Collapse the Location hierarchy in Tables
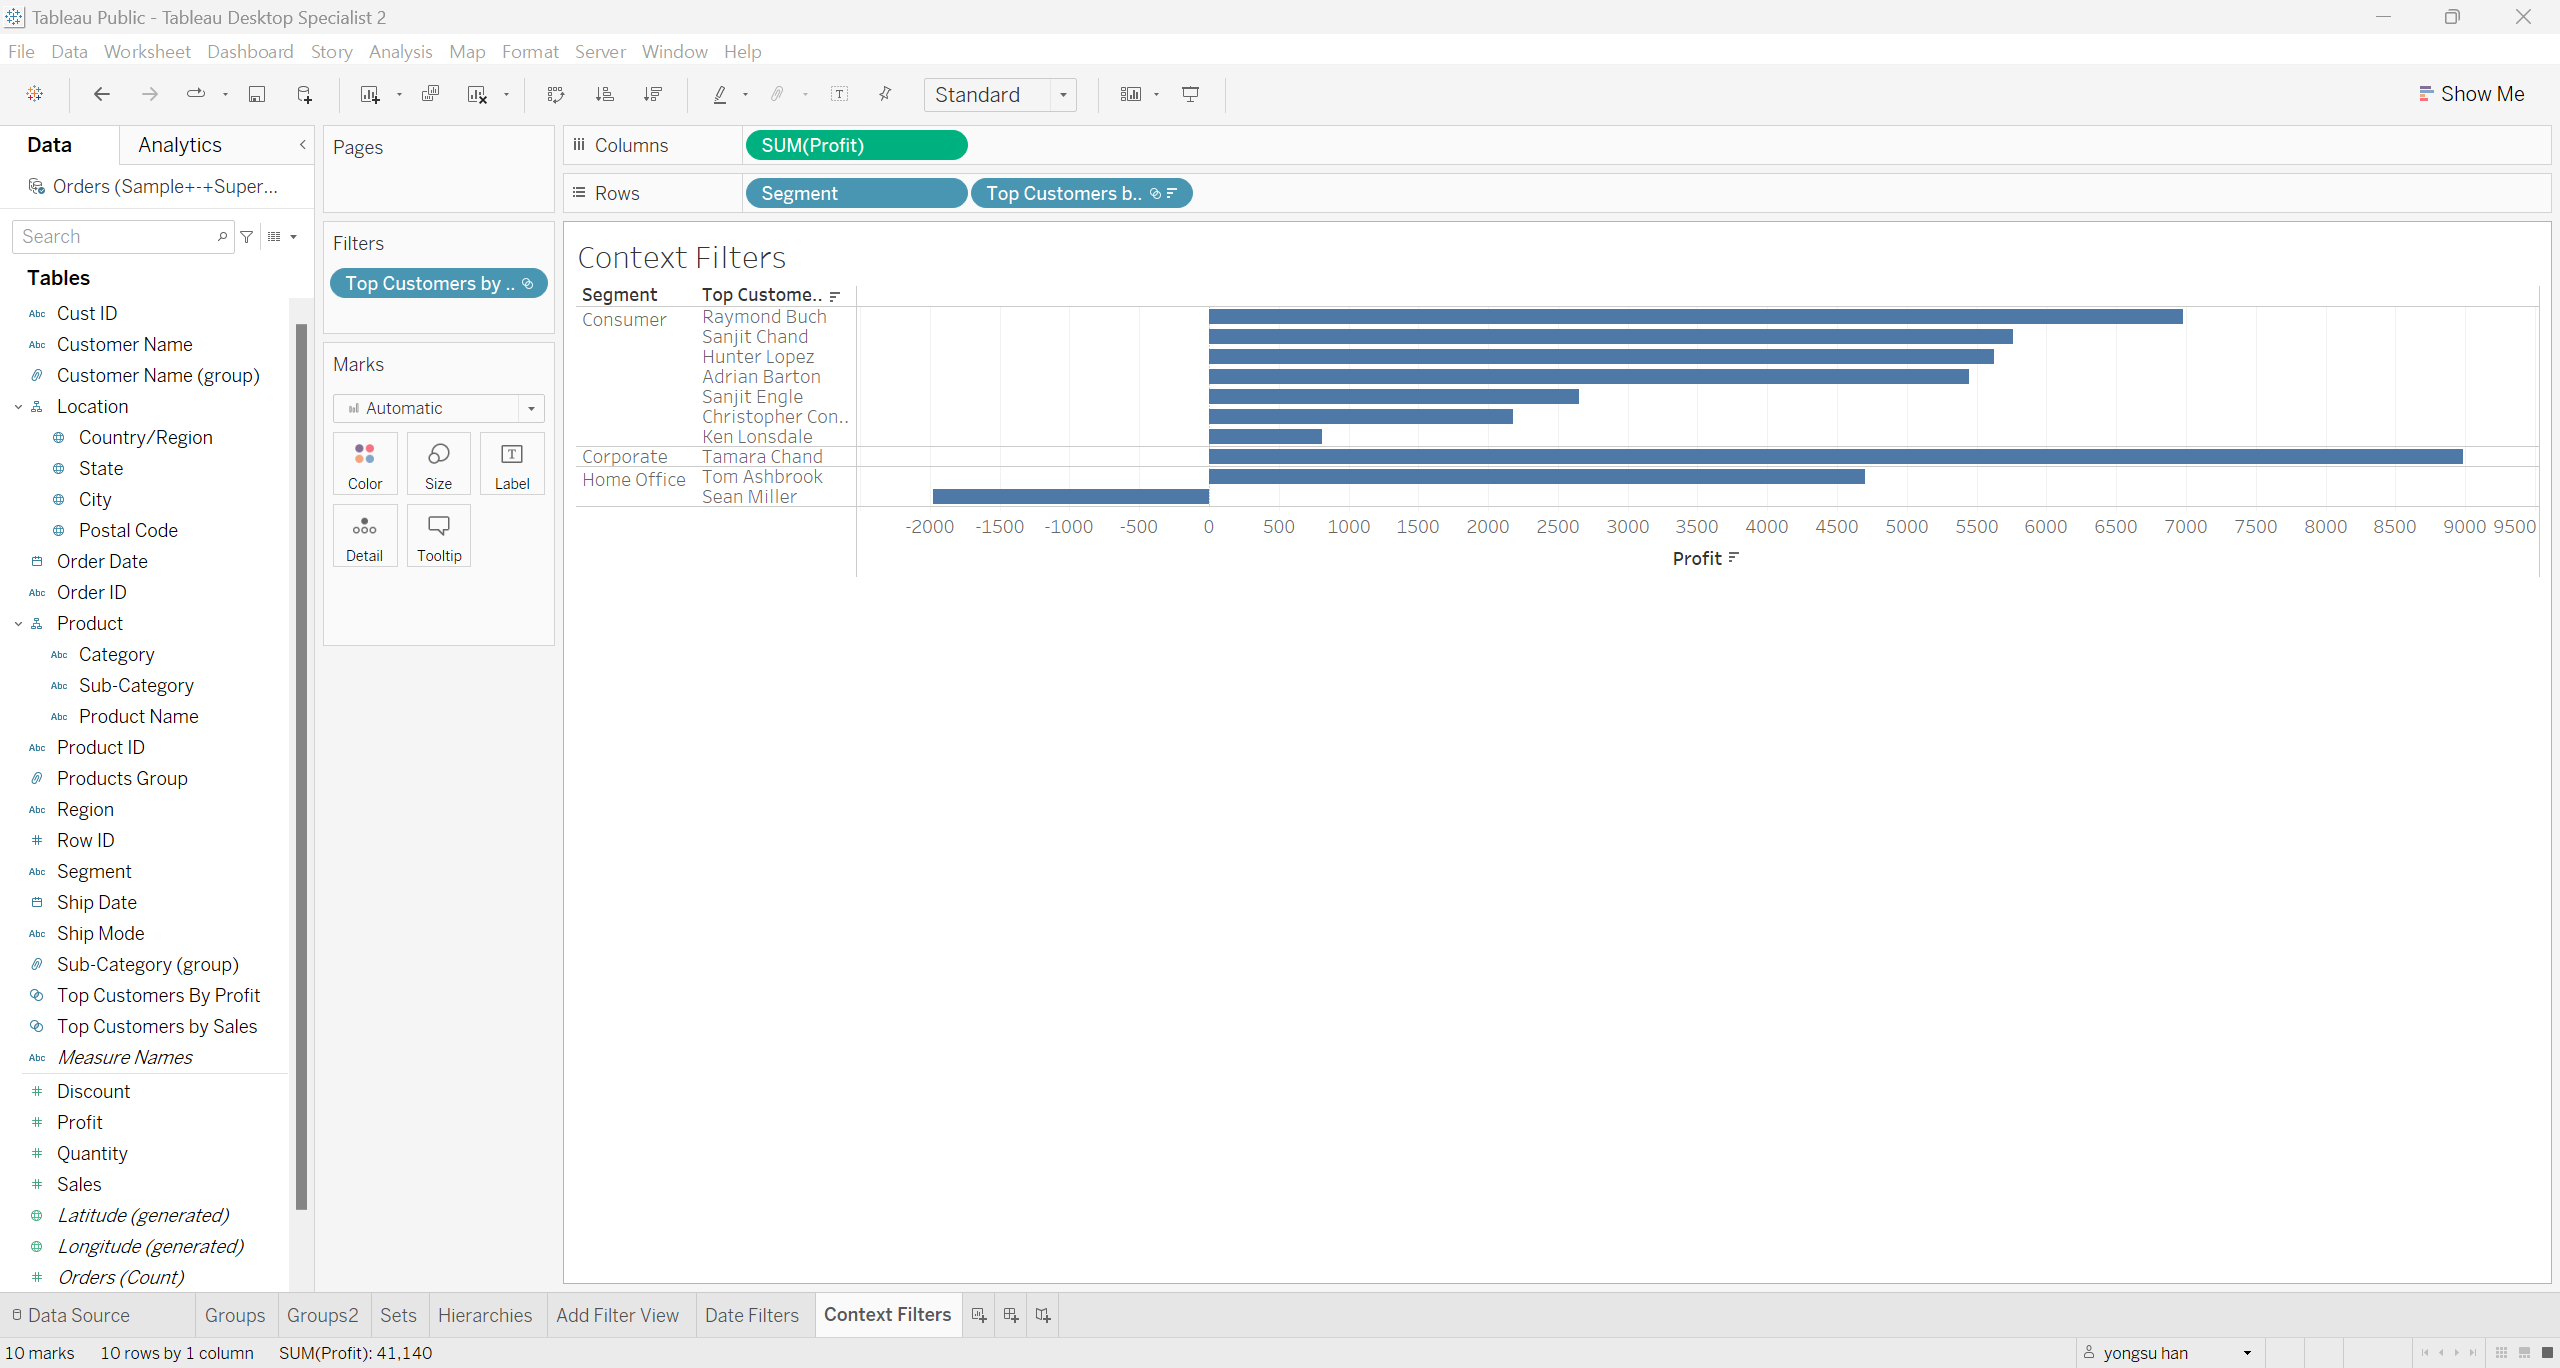Image resolution: width=2560 pixels, height=1368 pixels. (18, 407)
